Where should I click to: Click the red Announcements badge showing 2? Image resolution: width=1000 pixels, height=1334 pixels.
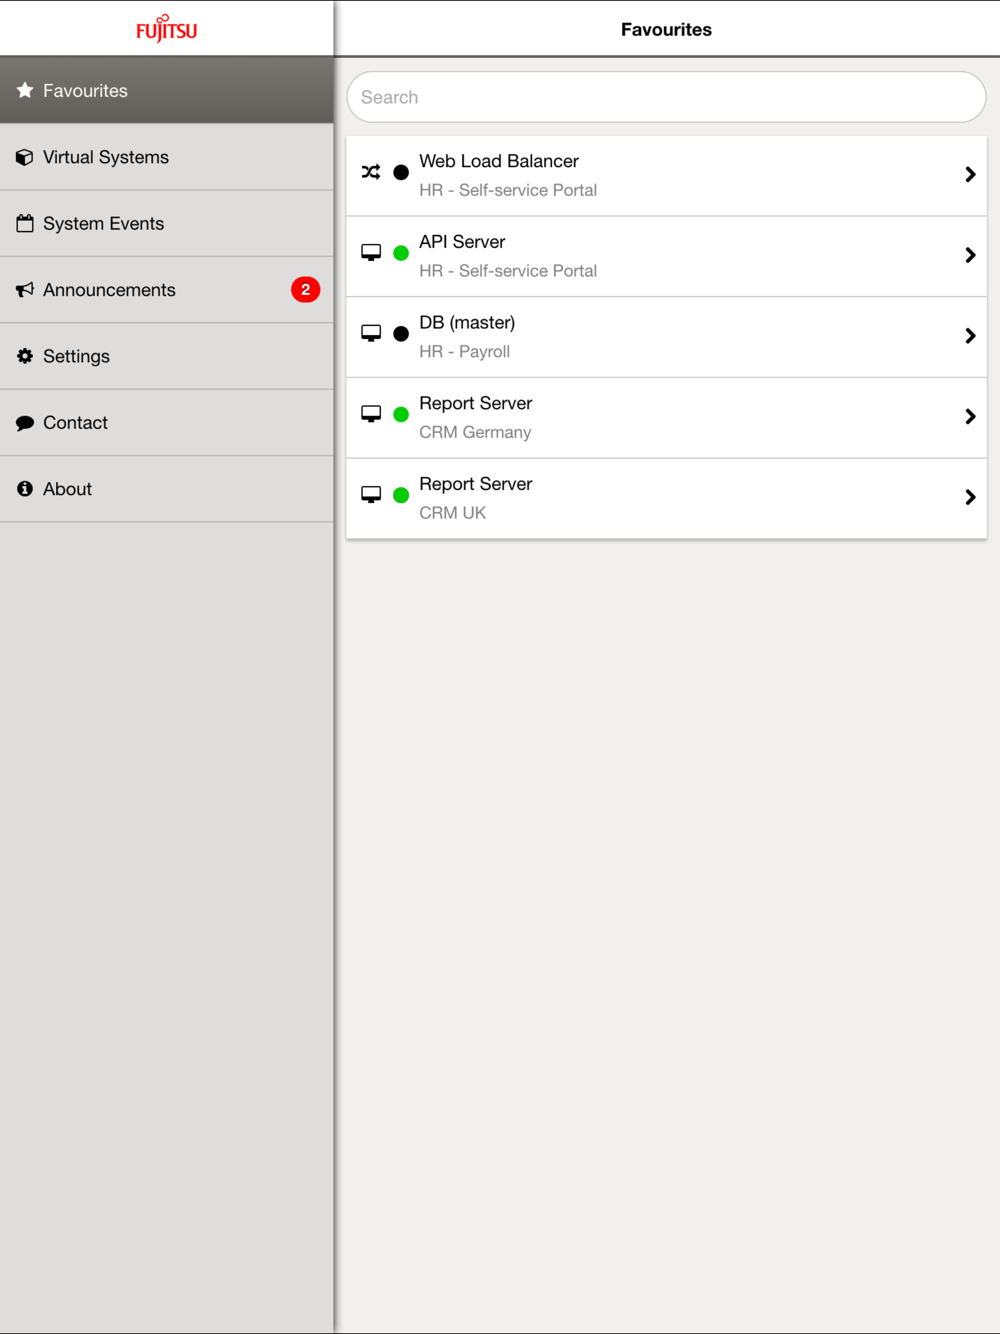click(306, 290)
